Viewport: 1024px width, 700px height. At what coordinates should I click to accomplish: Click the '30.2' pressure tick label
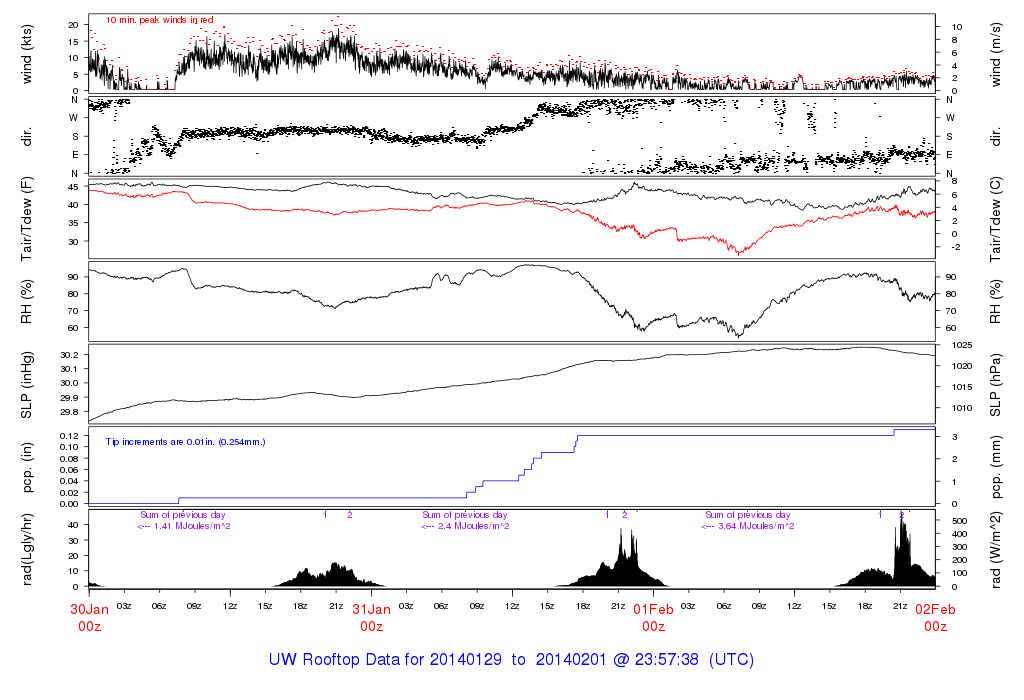pyautogui.click(x=70, y=355)
